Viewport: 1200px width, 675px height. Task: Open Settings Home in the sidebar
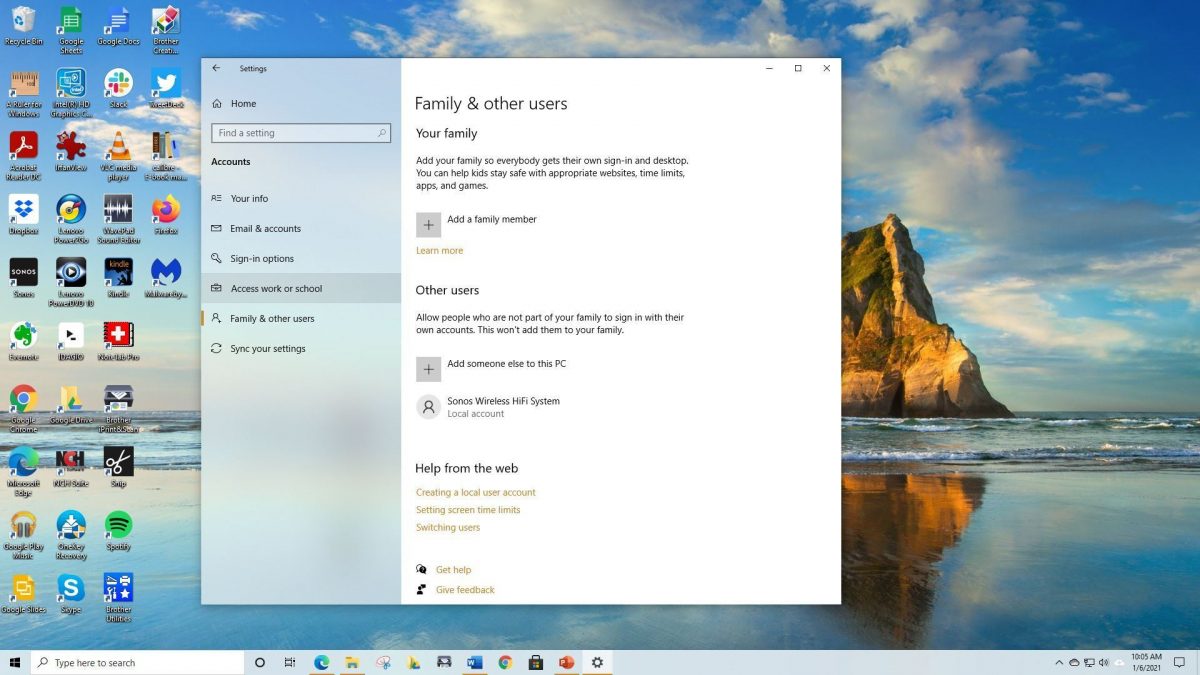pos(243,104)
